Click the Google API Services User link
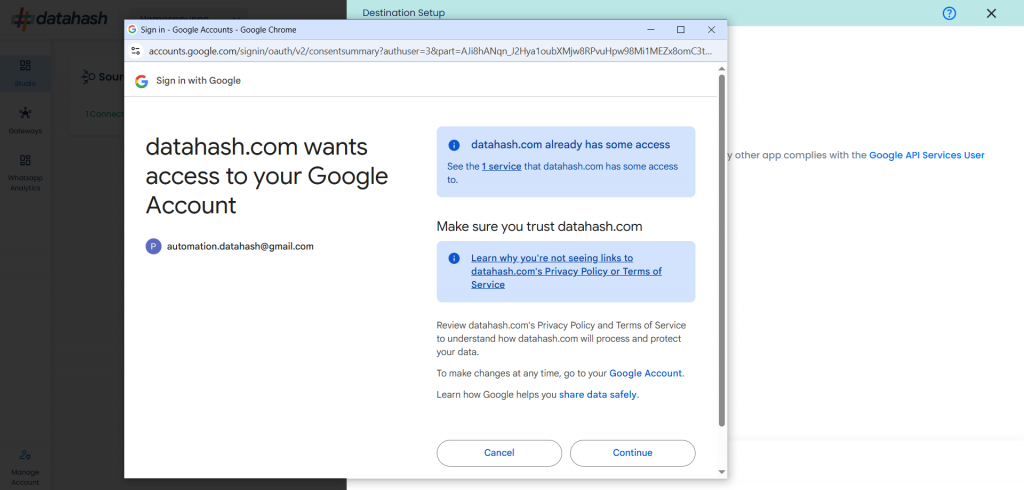Viewport: 1024px width, 490px height. point(926,155)
